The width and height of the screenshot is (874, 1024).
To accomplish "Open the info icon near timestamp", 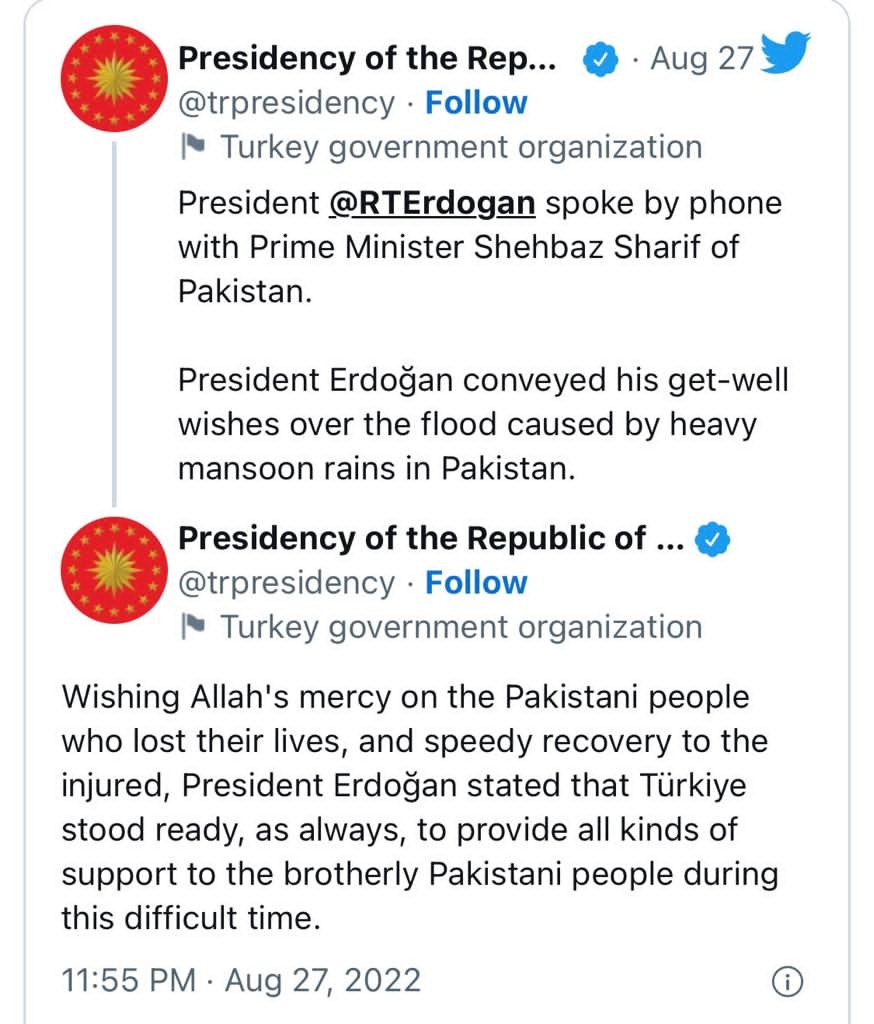I will [x=787, y=982].
